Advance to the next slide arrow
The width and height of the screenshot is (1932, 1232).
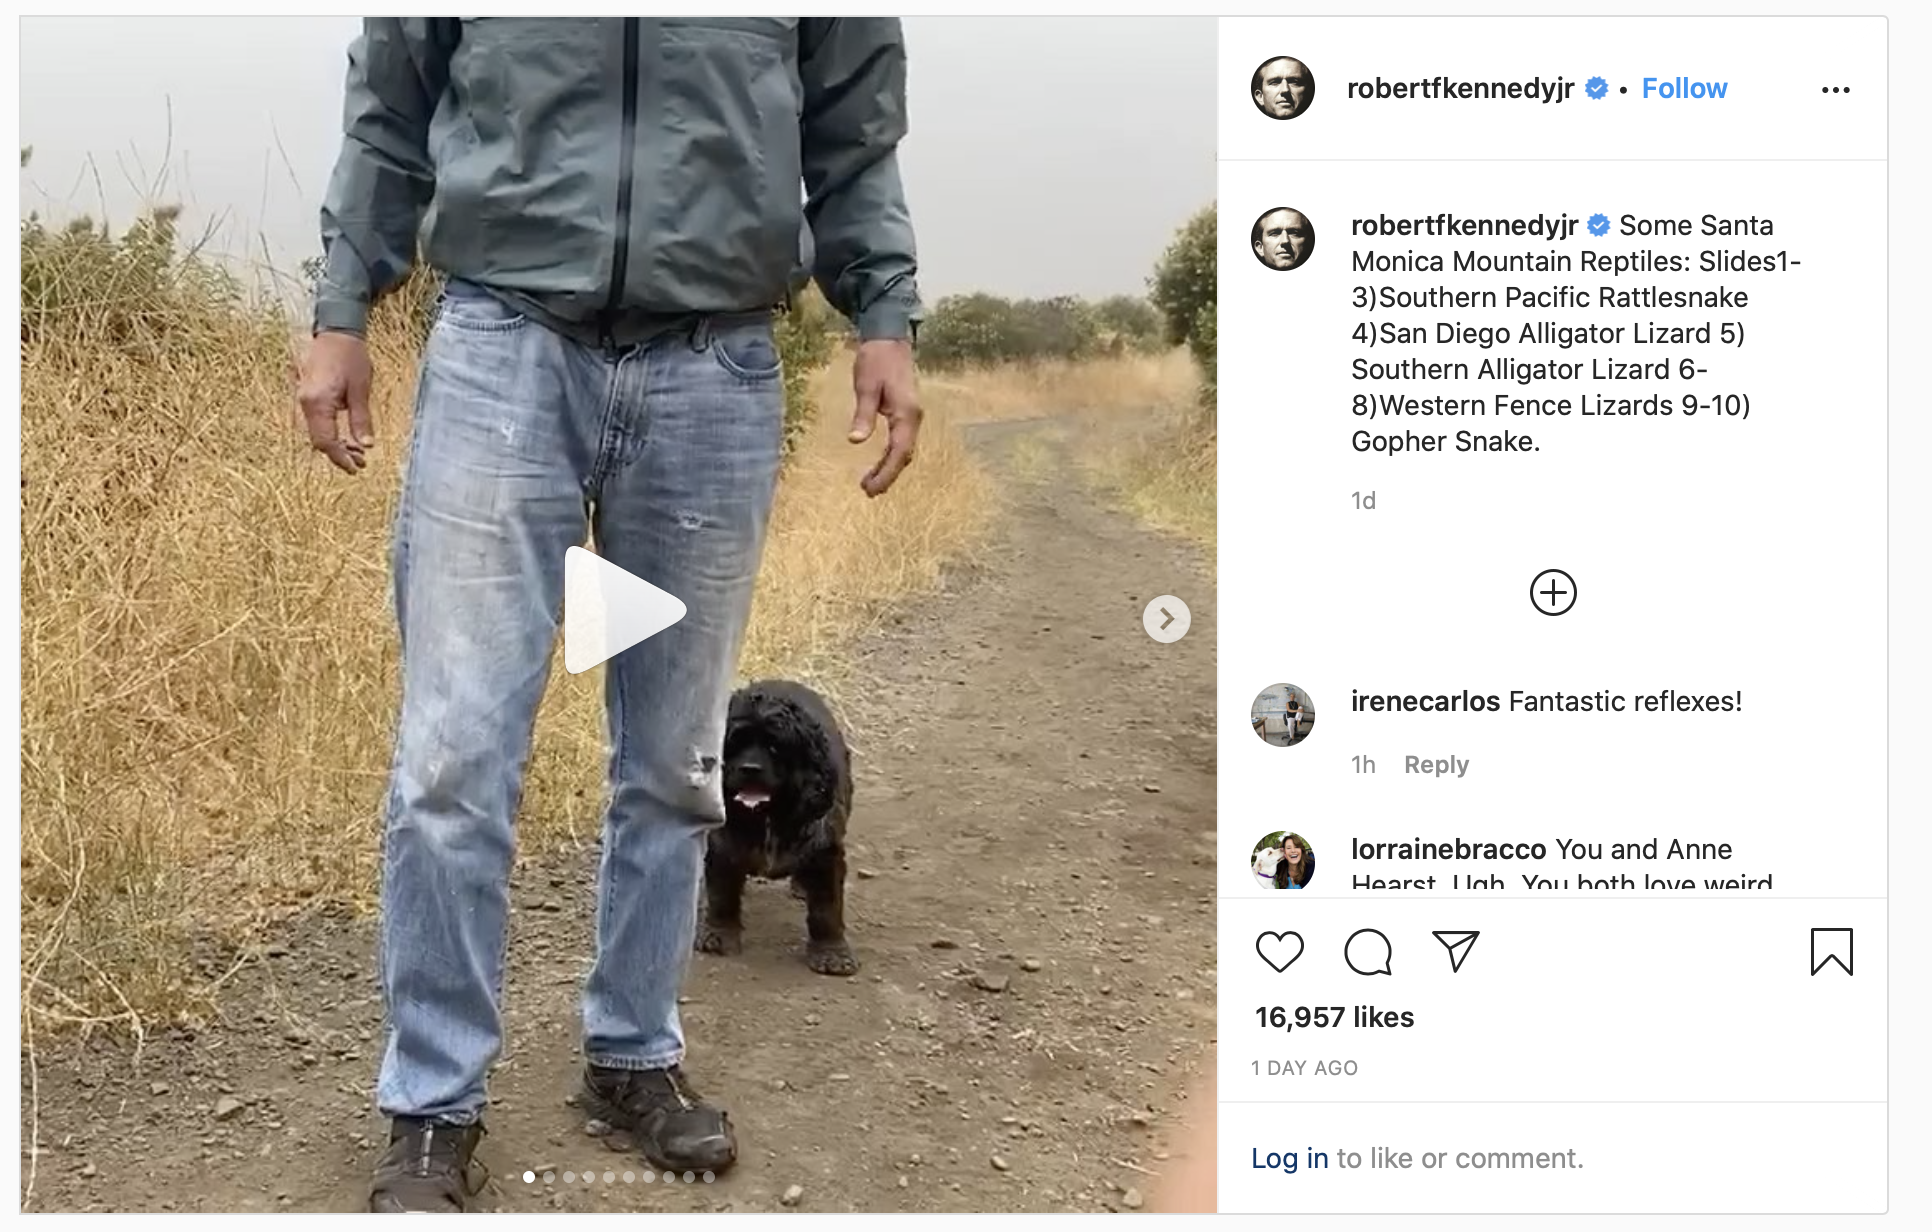click(1166, 619)
